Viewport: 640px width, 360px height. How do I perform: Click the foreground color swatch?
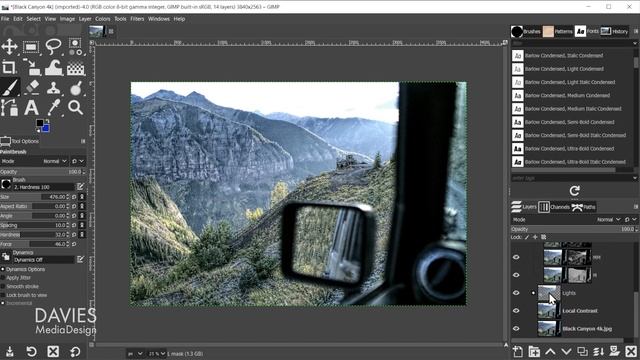coord(40,123)
